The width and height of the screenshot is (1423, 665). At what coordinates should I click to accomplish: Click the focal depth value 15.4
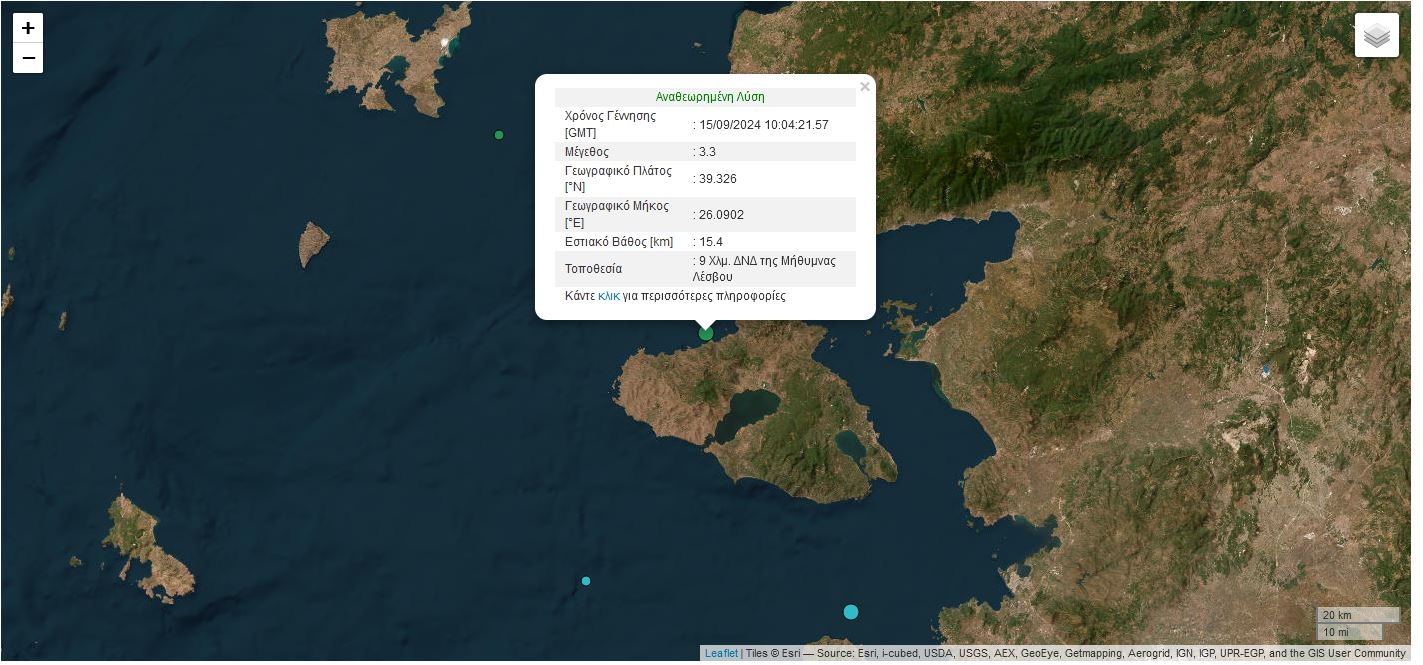tap(711, 242)
